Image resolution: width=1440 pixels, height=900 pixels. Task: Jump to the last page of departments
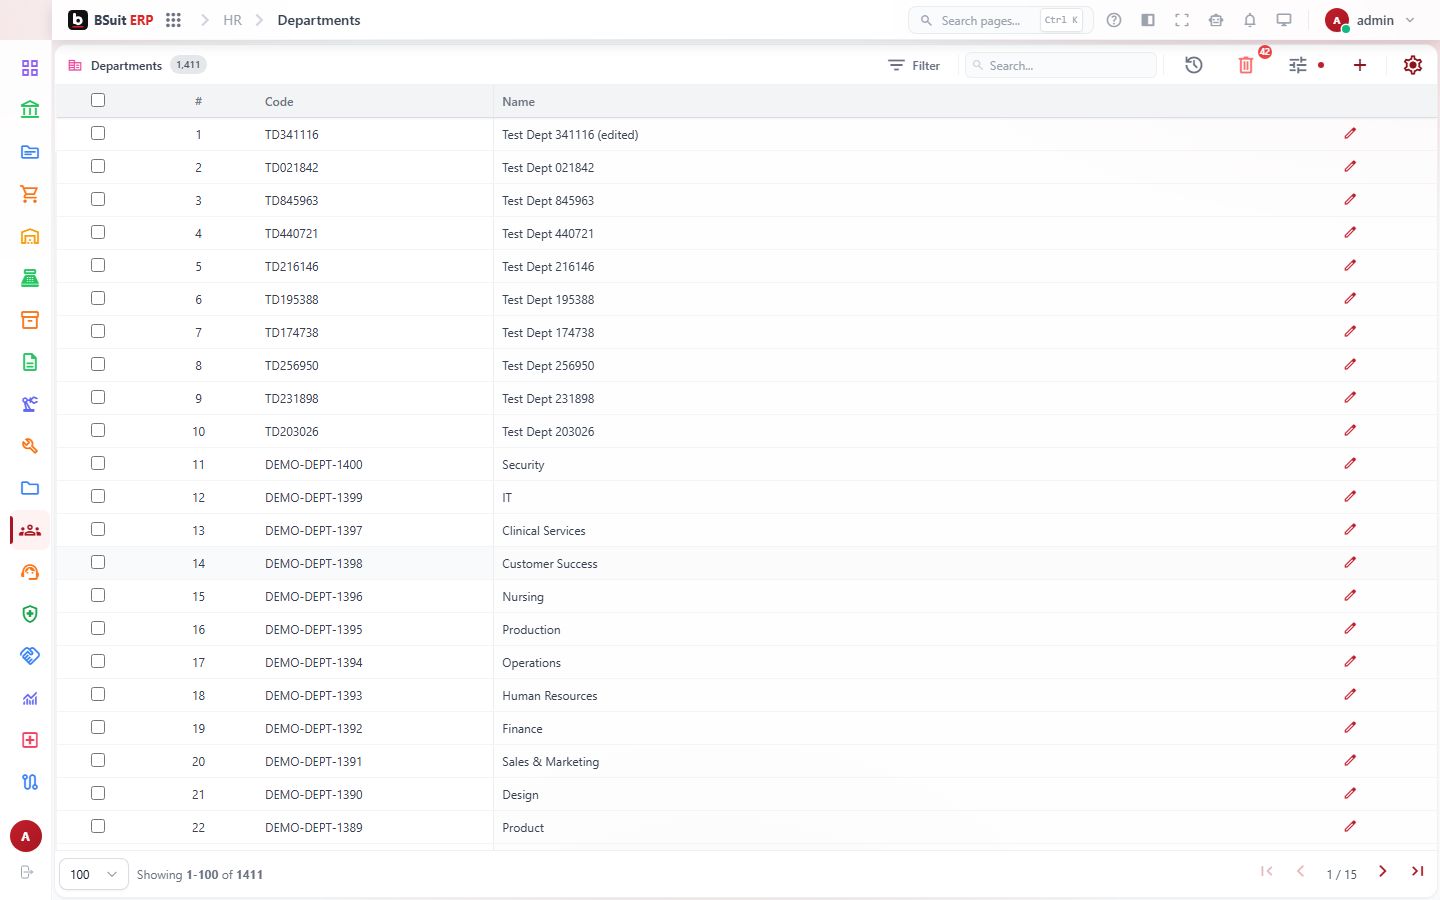pyautogui.click(x=1417, y=872)
